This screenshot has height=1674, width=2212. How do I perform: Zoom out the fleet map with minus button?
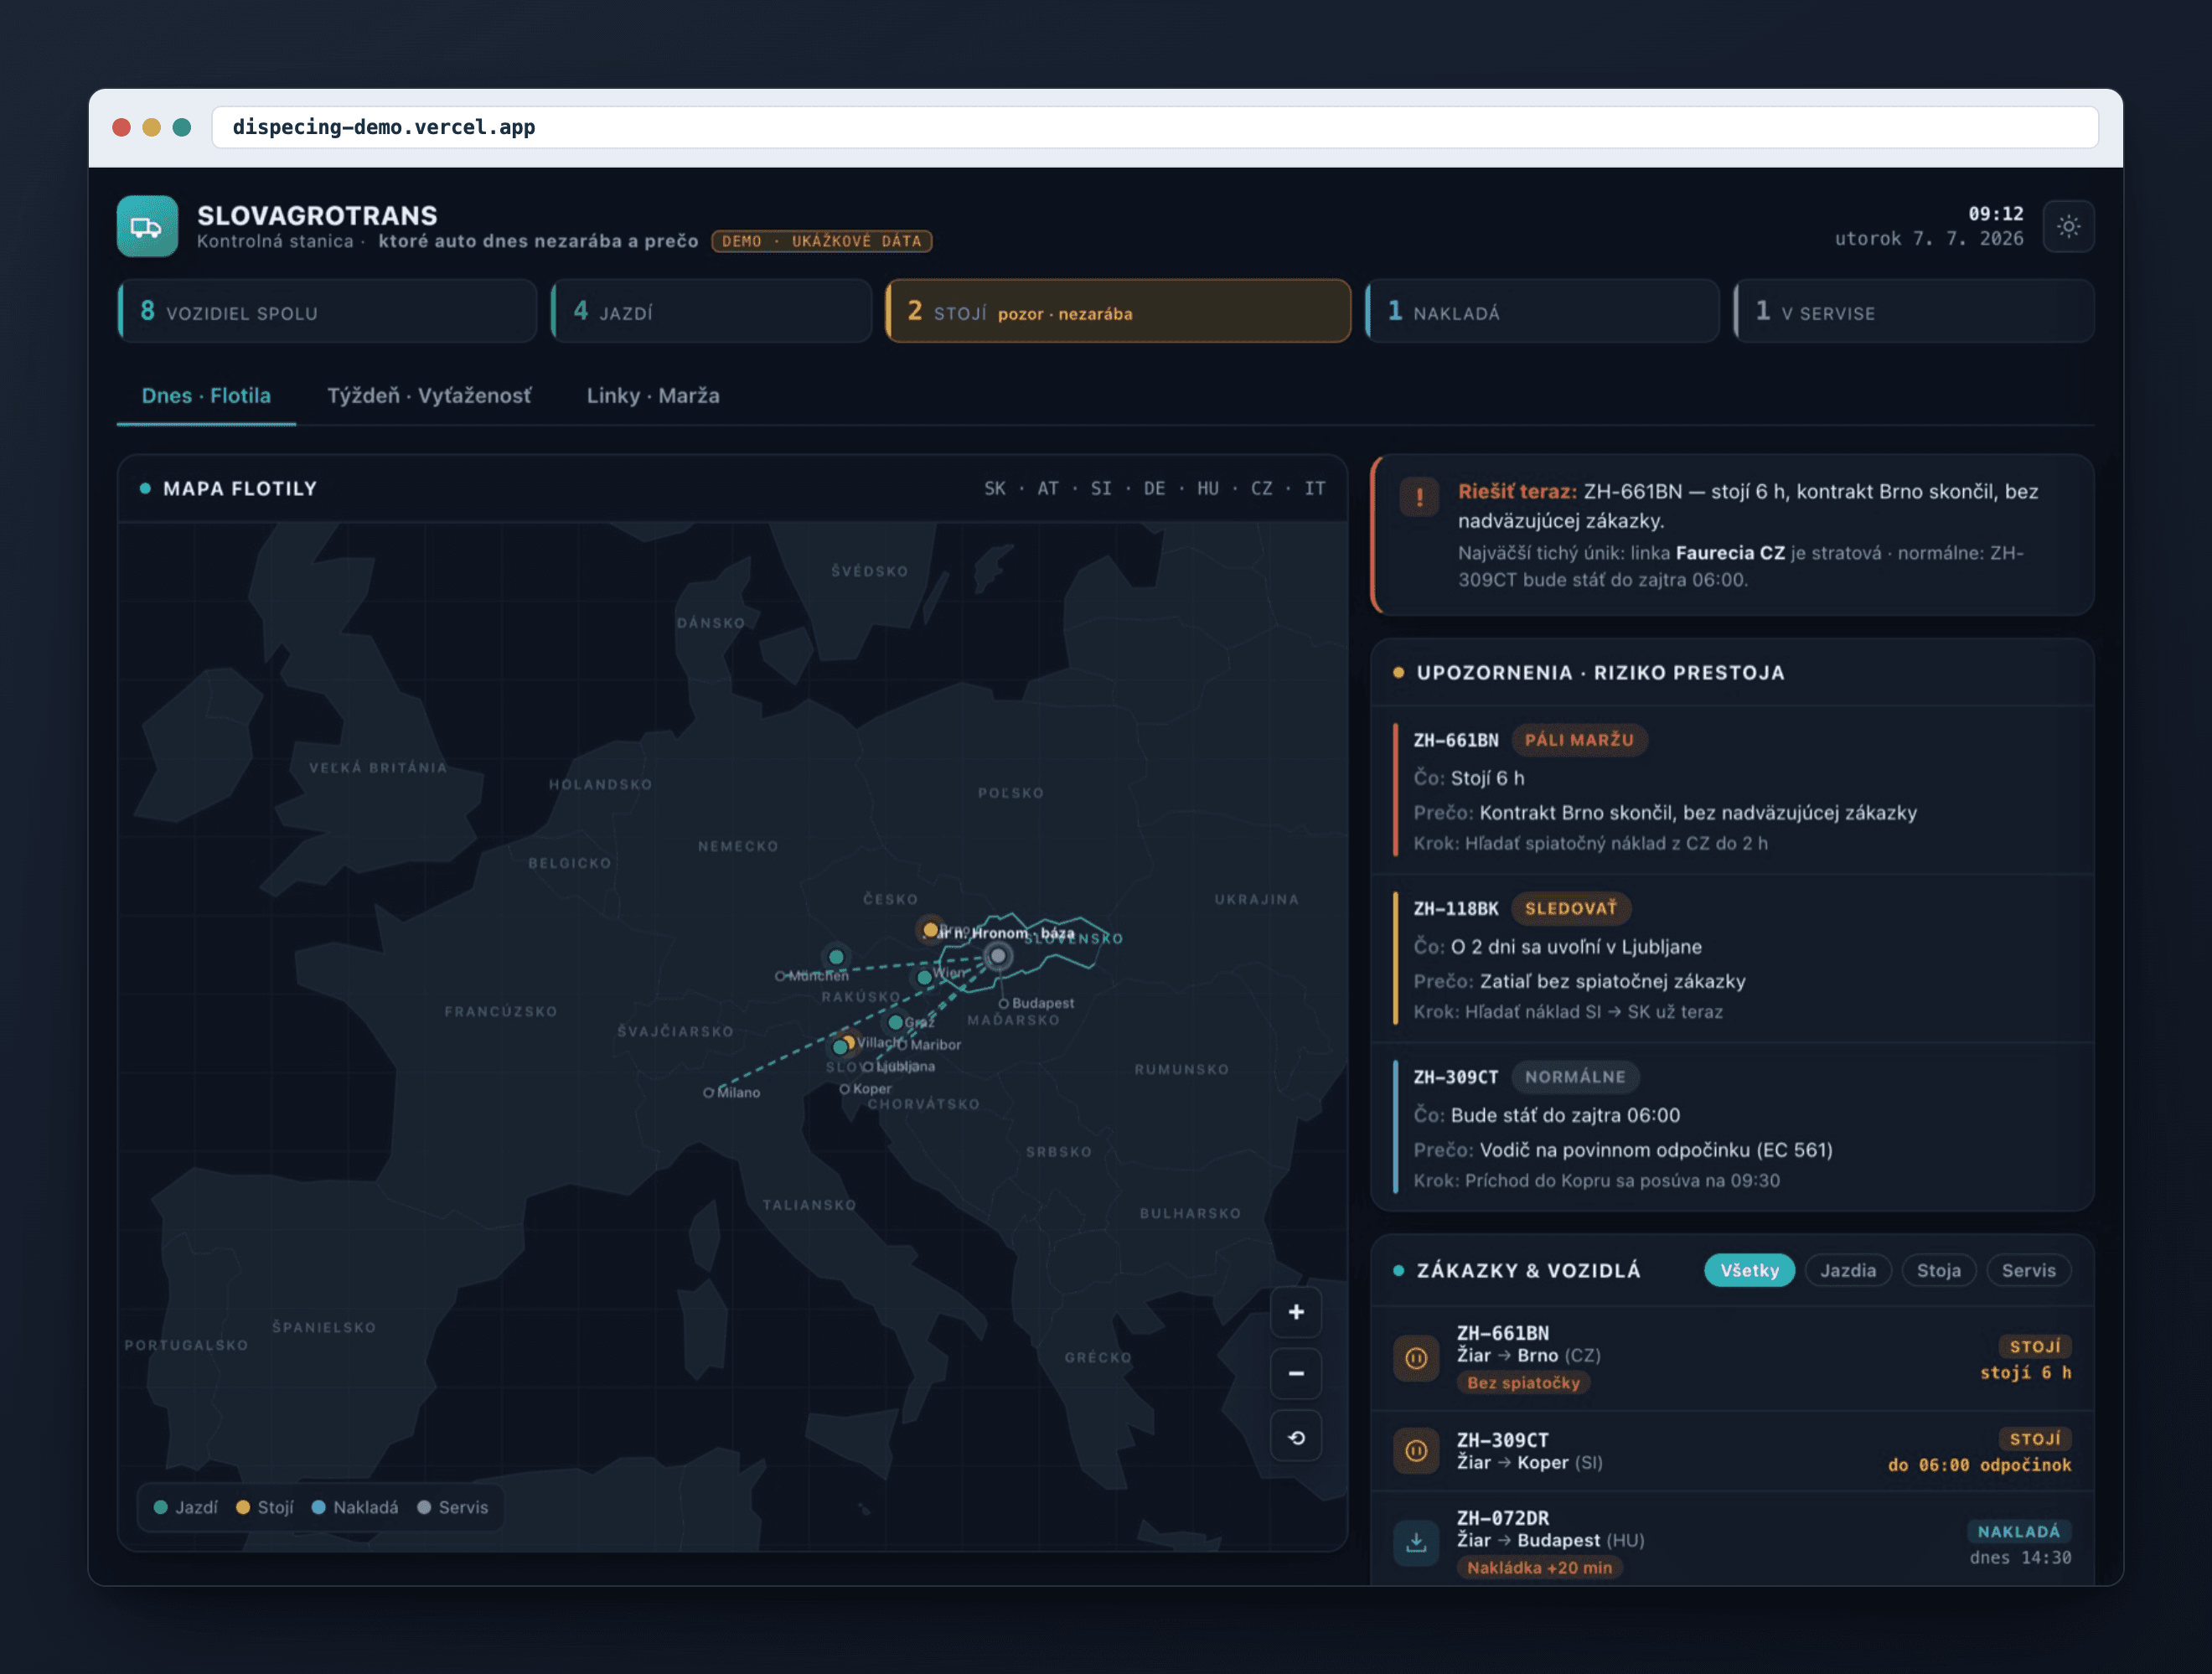point(1296,1374)
